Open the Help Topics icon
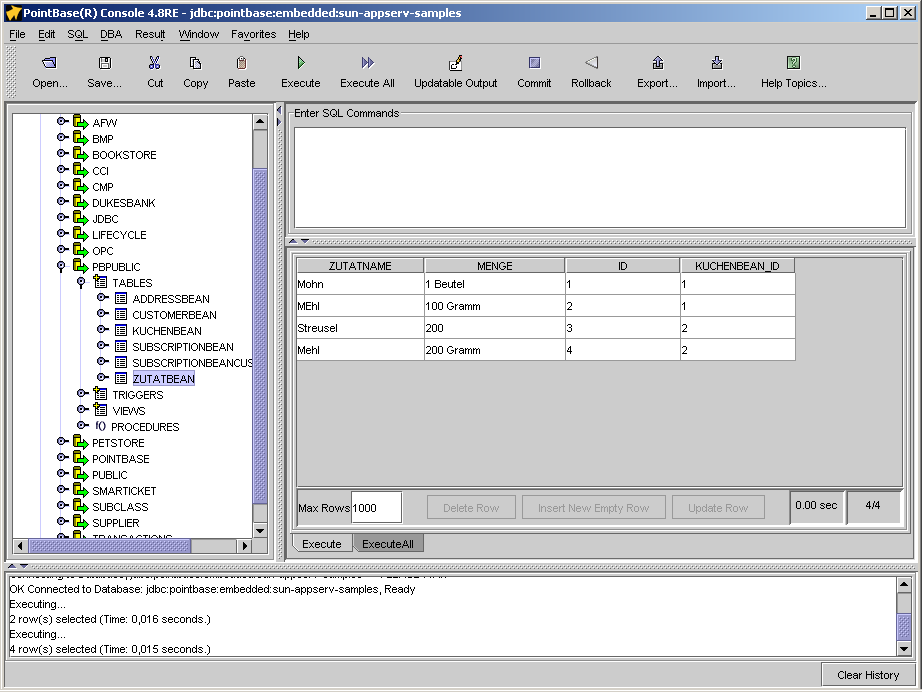The height and width of the screenshot is (692, 922). click(x=793, y=62)
